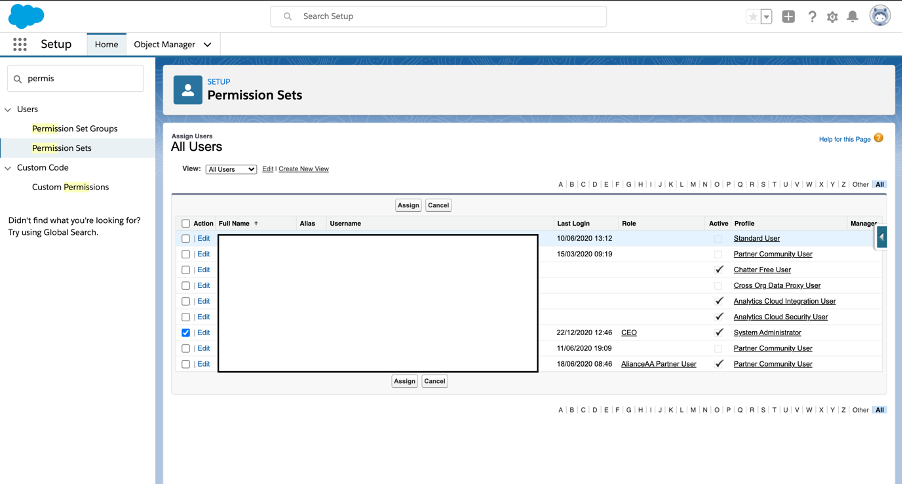The height and width of the screenshot is (484, 902).
Task: Click the bottom Cancel button
Action: [434, 382]
